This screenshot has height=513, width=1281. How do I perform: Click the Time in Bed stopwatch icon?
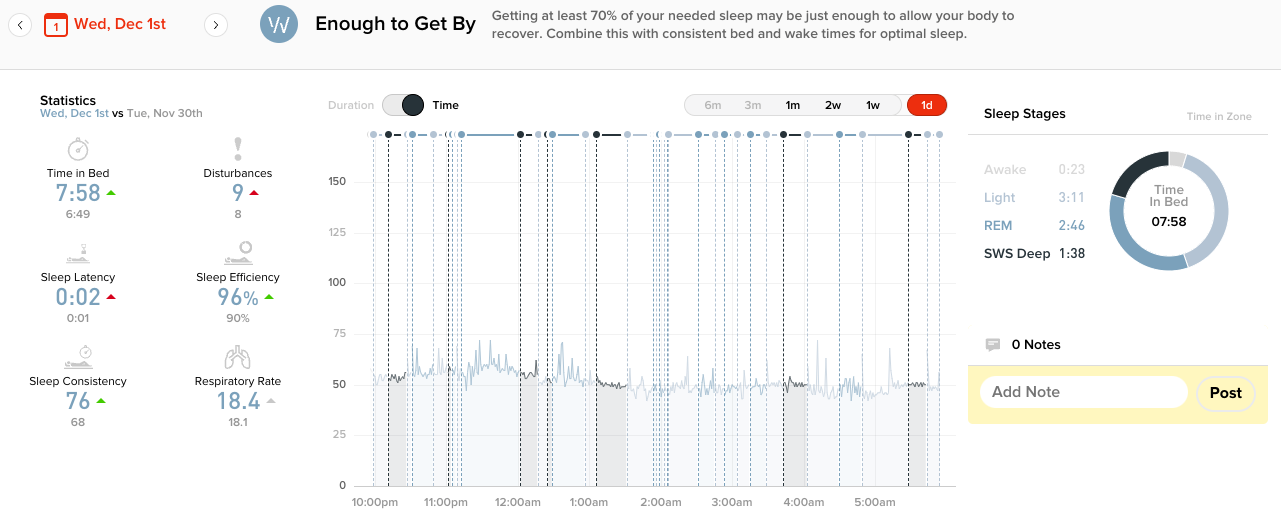(78, 149)
